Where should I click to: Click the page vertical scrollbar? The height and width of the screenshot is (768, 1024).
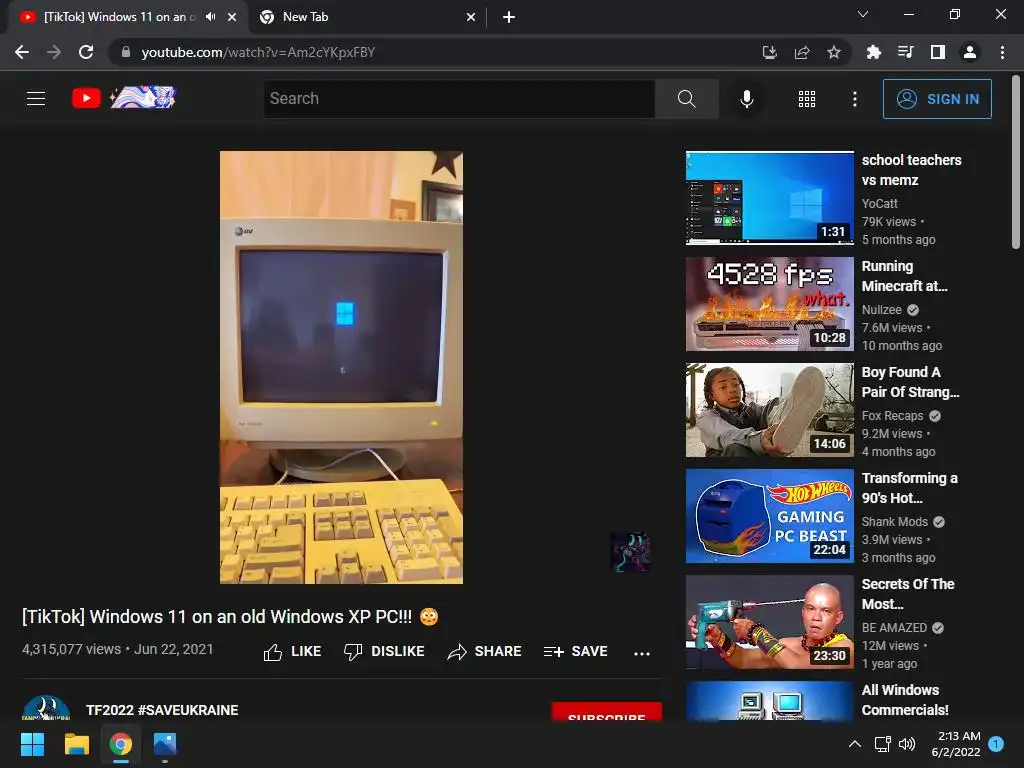1016,162
